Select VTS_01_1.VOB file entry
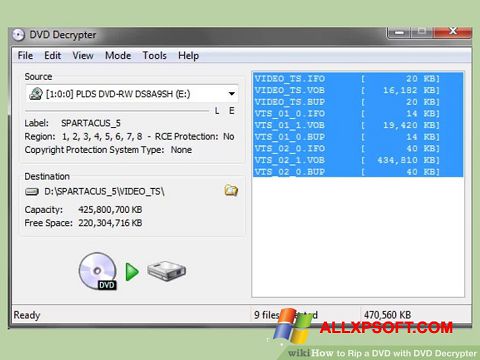 click(x=358, y=125)
